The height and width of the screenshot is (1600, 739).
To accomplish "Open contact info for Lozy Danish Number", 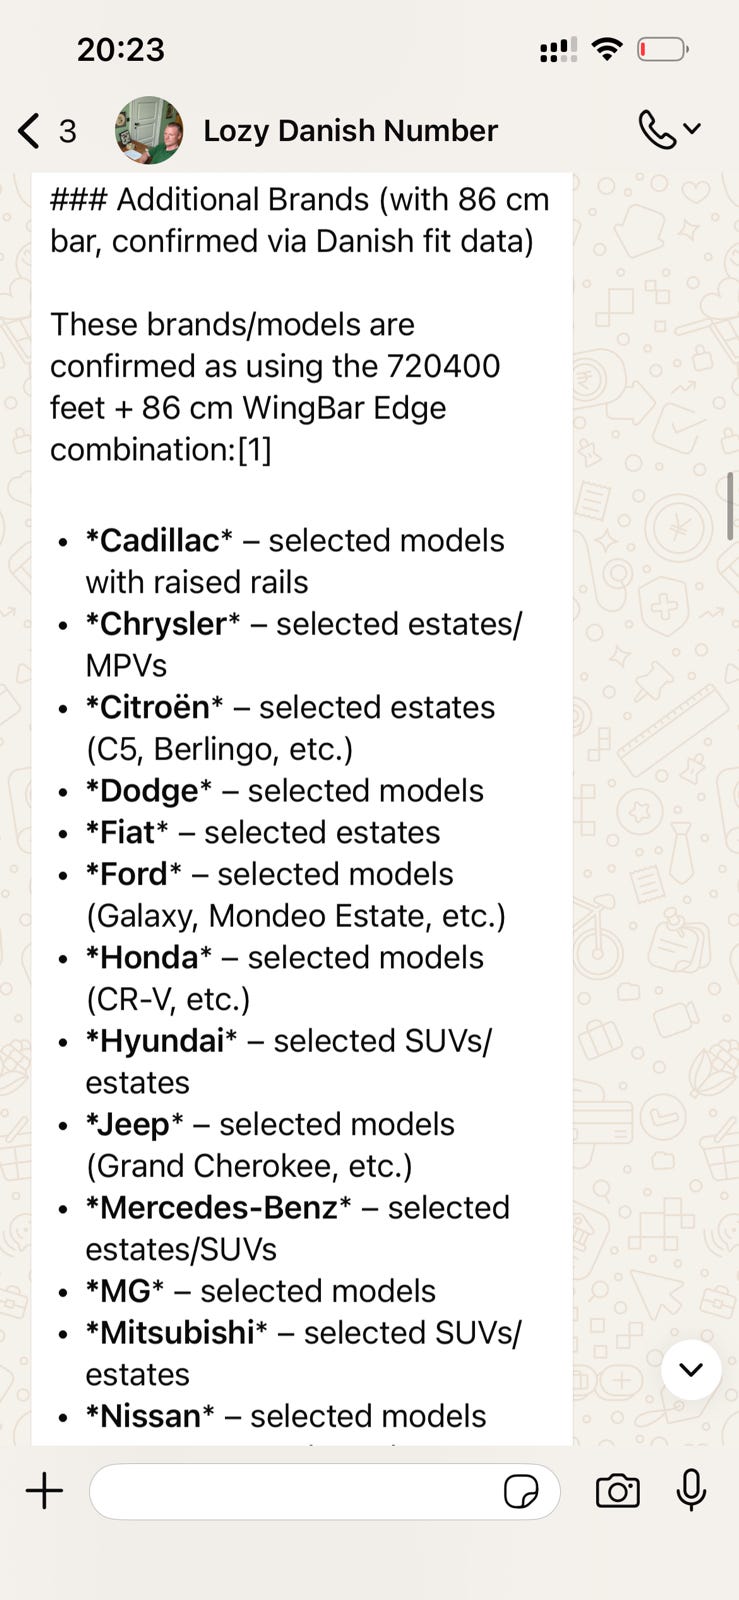I will [350, 130].
